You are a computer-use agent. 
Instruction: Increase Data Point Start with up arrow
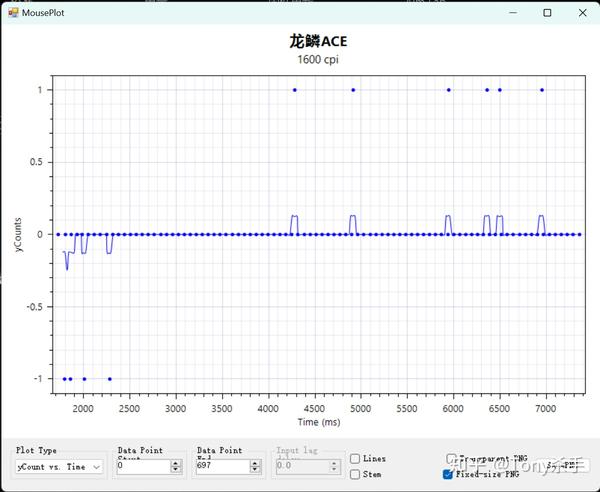(176, 463)
